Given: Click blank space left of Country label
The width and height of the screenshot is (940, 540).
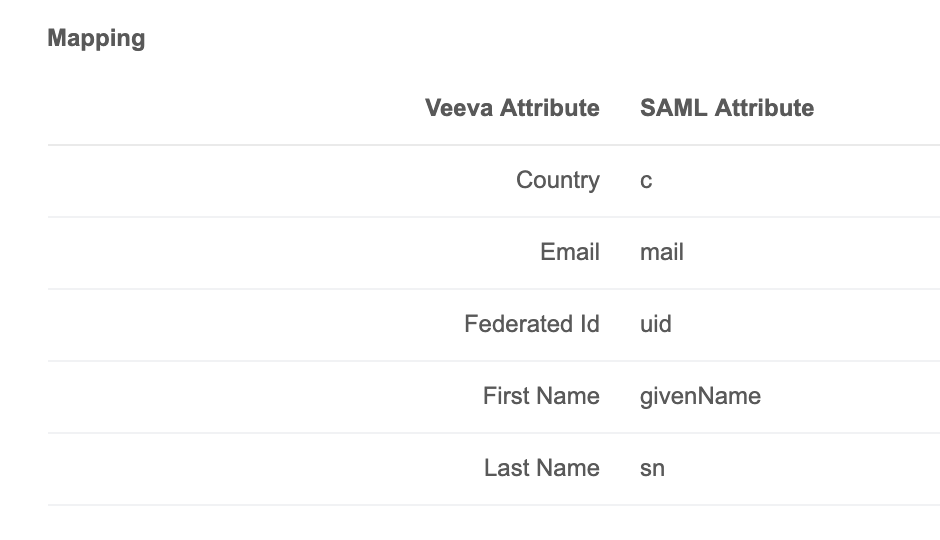Looking at the screenshot, I should click(250, 181).
